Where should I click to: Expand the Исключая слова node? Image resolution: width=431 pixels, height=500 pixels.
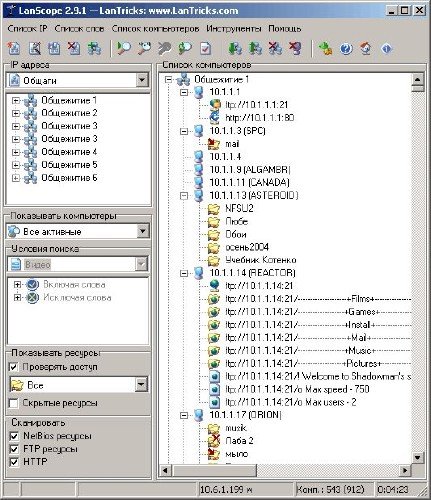17,297
